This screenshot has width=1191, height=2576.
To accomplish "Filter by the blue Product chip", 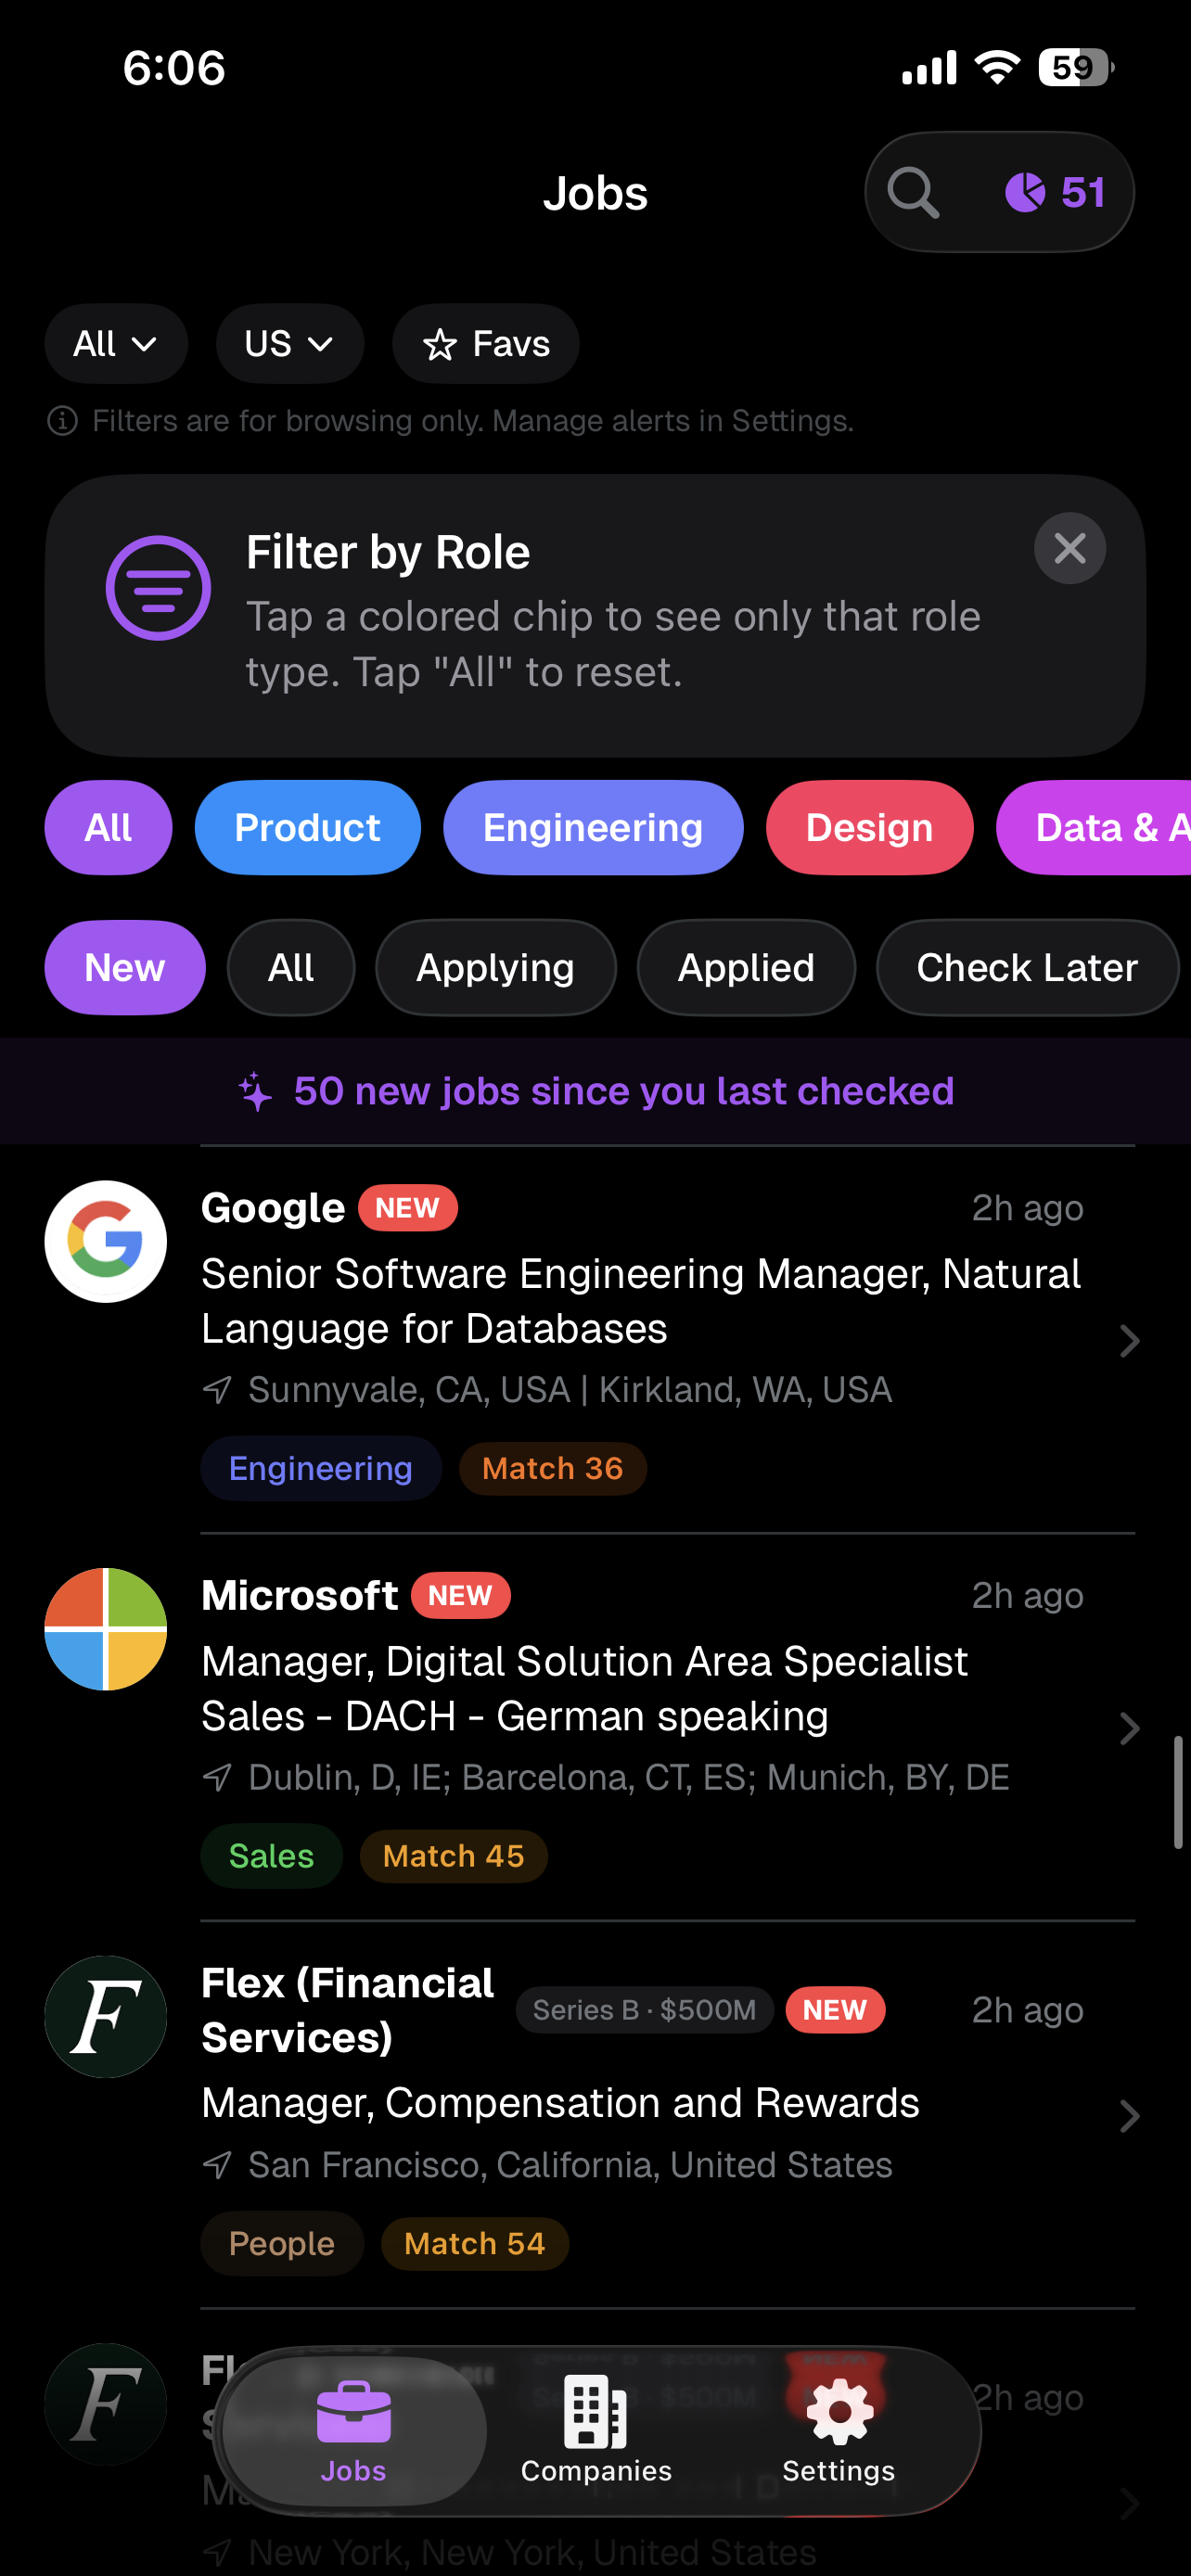I will (x=307, y=828).
